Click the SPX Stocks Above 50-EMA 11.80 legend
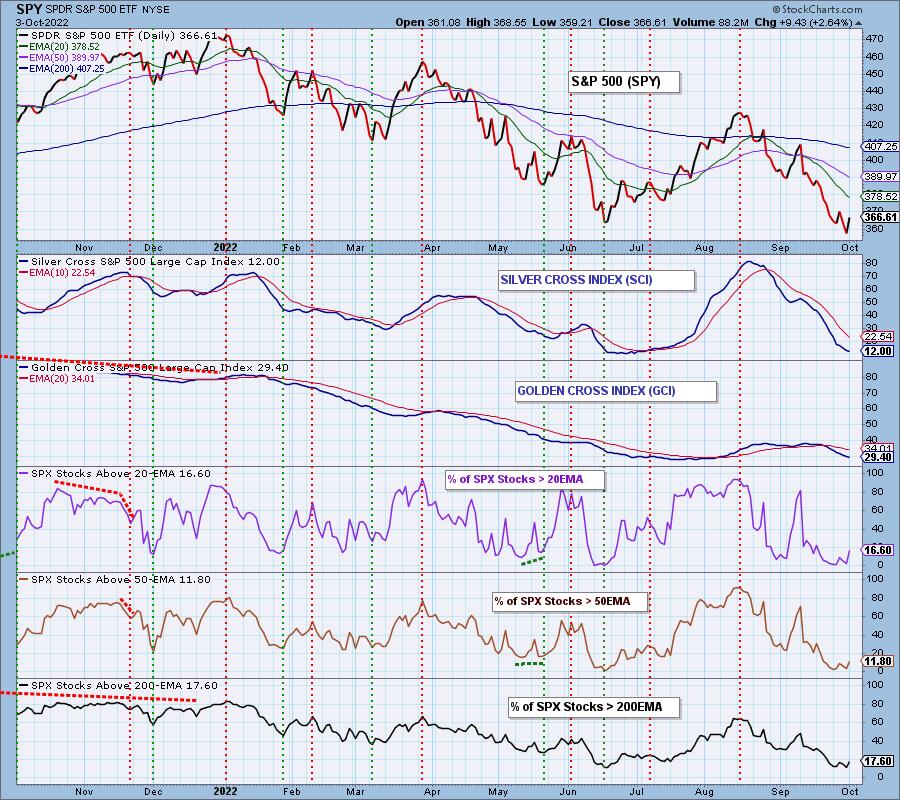Viewport: 900px width, 800px height. tap(115, 580)
